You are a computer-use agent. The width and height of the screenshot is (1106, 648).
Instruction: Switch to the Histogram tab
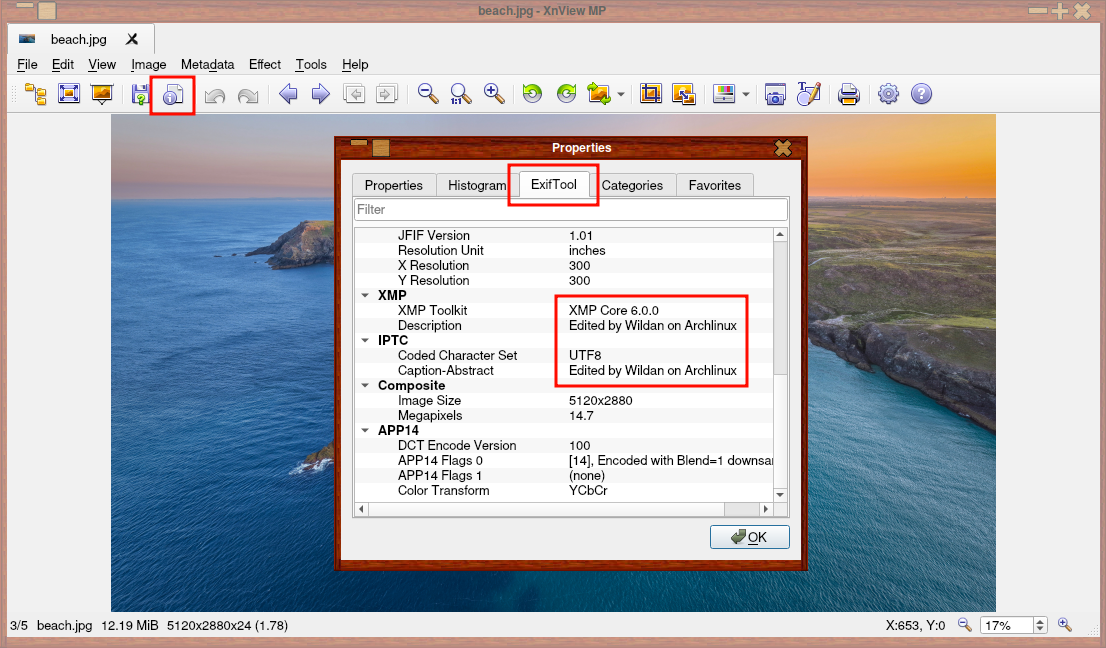(477, 185)
